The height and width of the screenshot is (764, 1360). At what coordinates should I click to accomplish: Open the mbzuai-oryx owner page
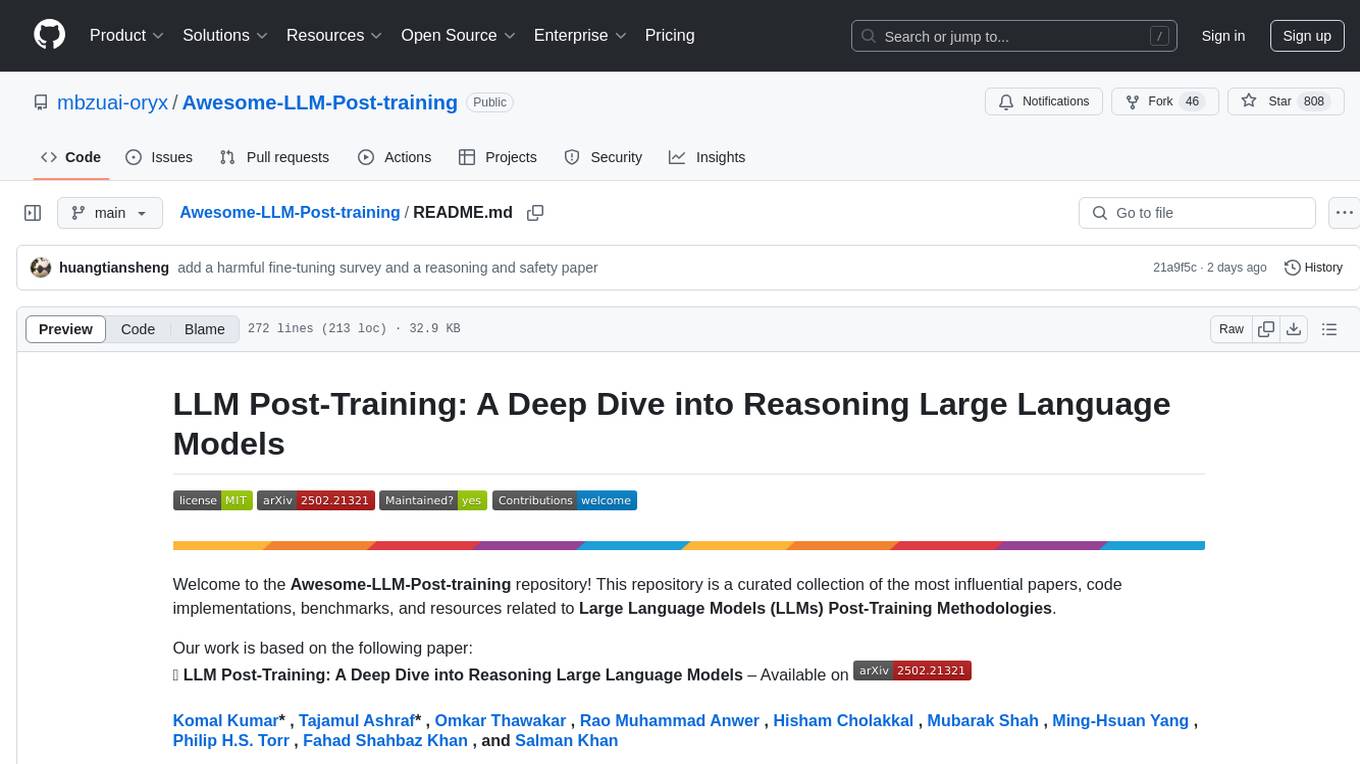click(113, 102)
